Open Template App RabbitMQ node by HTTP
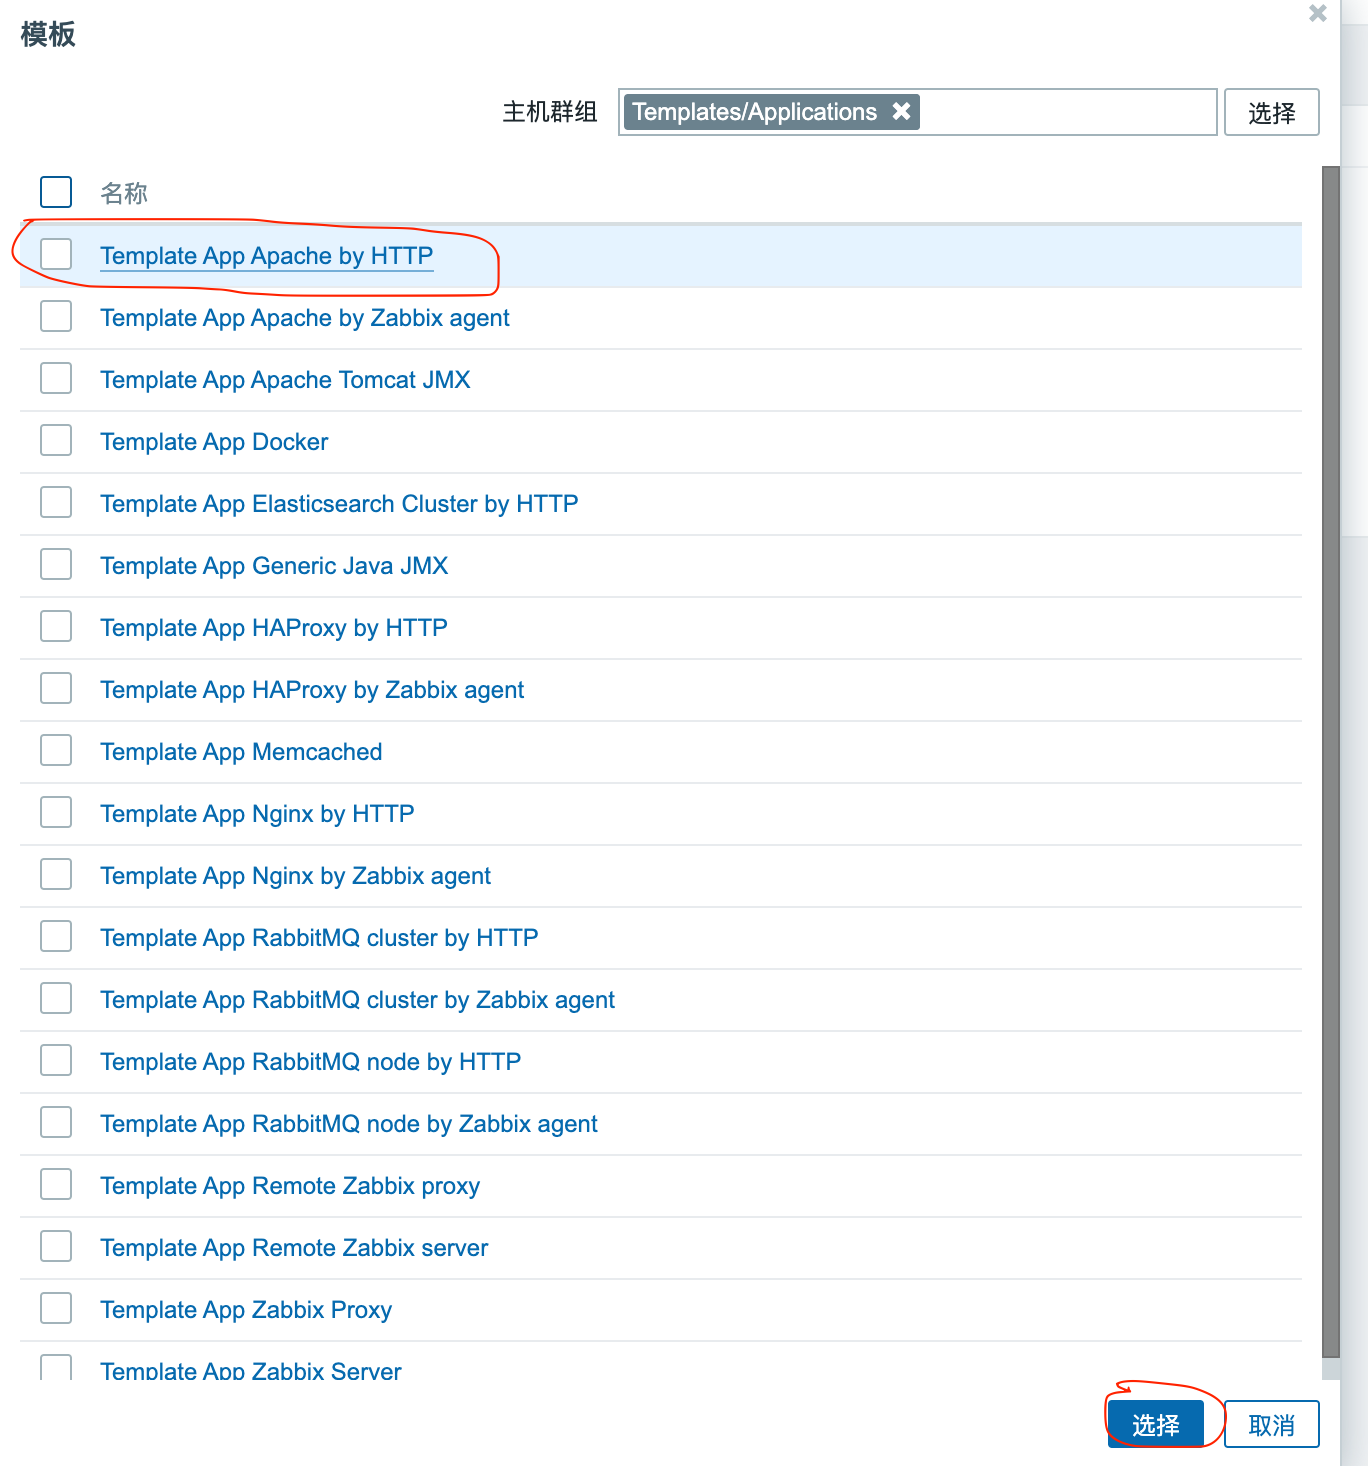The image size is (1368, 1466). coord(310,1061)
